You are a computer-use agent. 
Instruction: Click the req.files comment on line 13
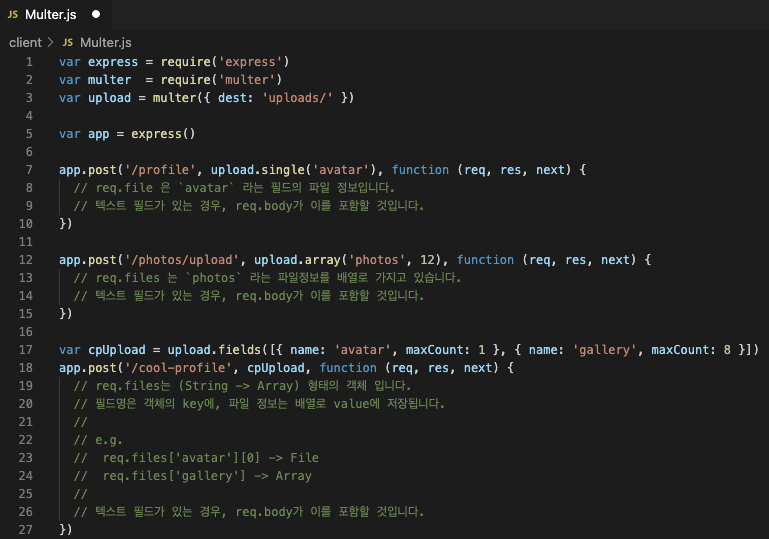(x=267, y=278)
